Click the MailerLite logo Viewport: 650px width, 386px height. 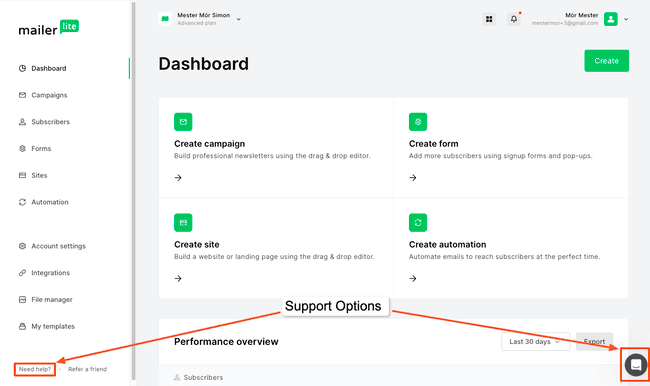49,28
